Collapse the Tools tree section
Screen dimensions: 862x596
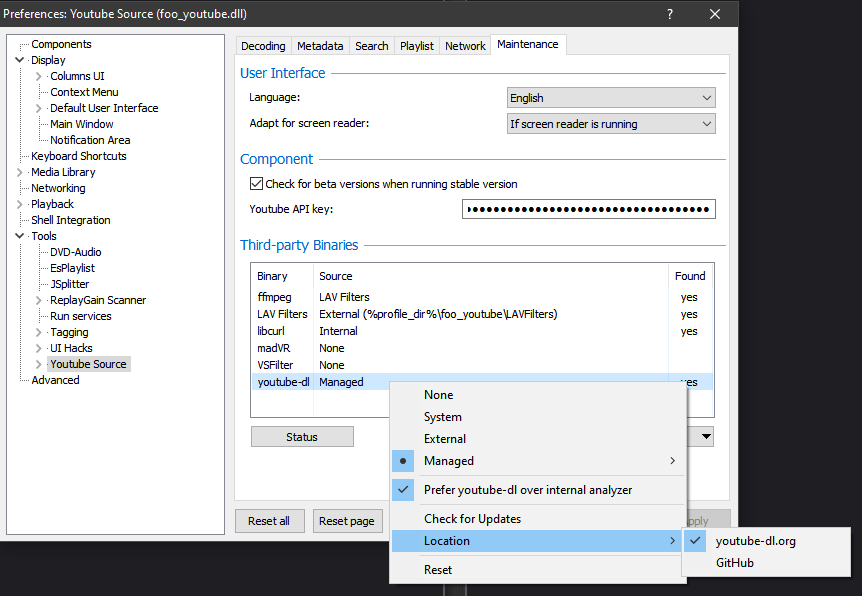(x=20, y=236)
